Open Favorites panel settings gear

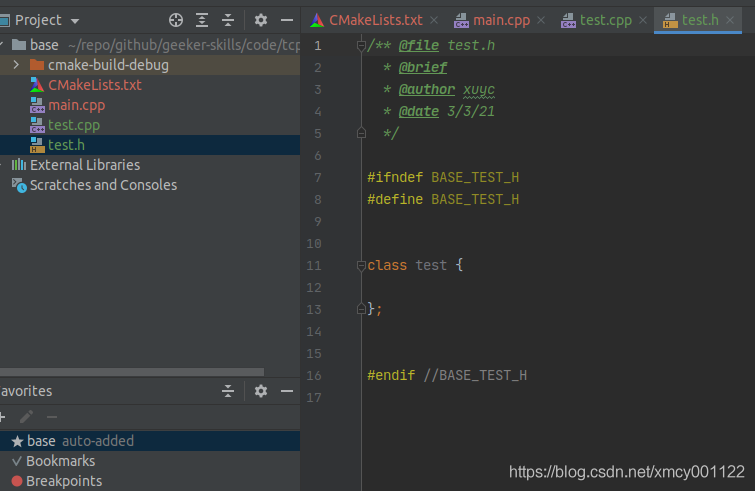pyautogui.click(x=260, y=391)
